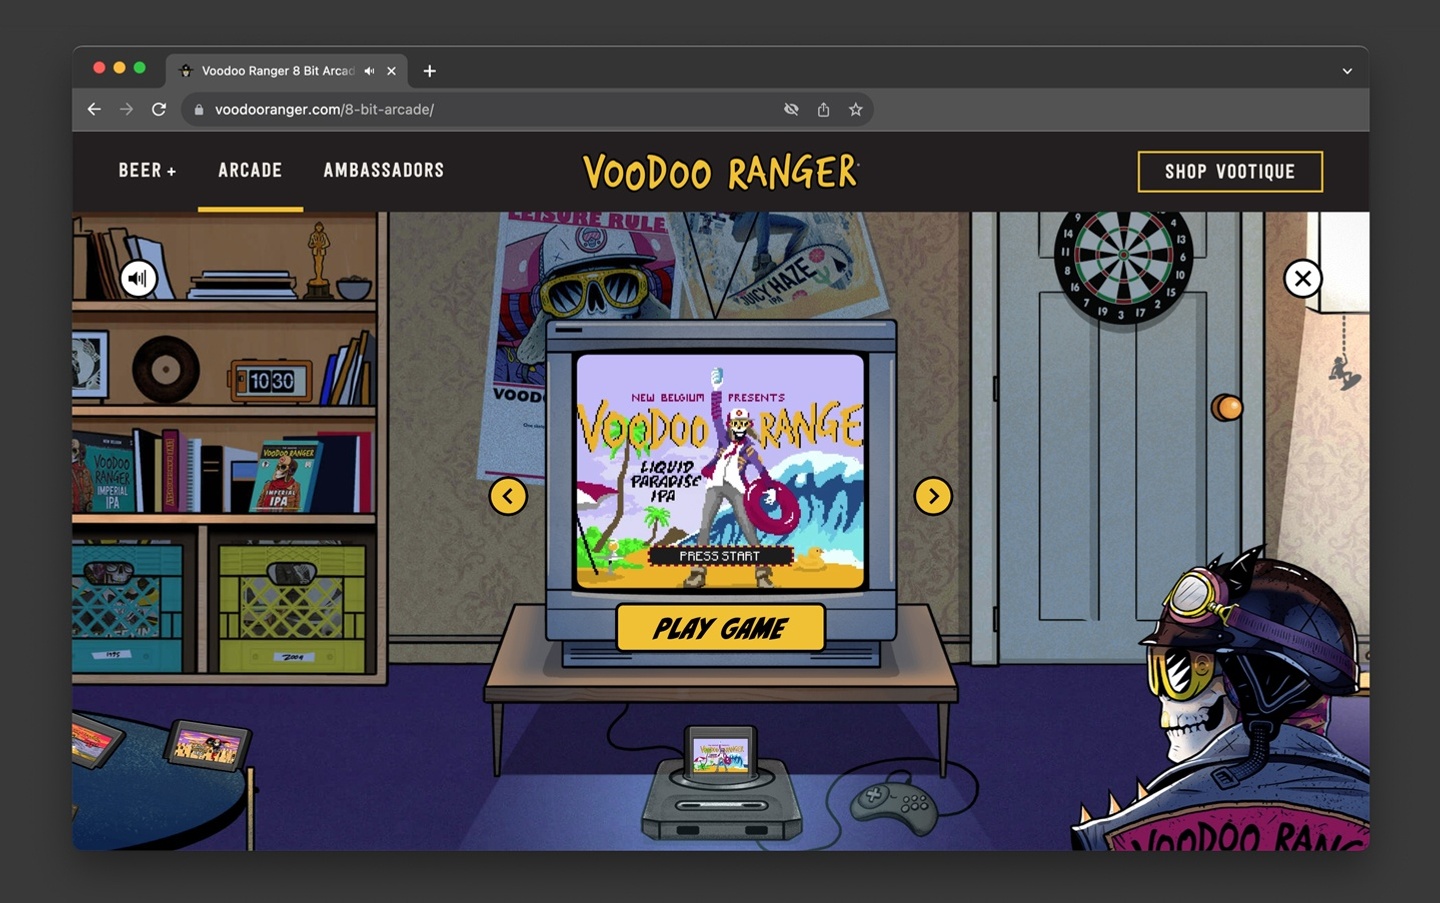The image size is (1440, 903).
Task: Bookmark this page with star icon
Action: [x=855, y=110]
